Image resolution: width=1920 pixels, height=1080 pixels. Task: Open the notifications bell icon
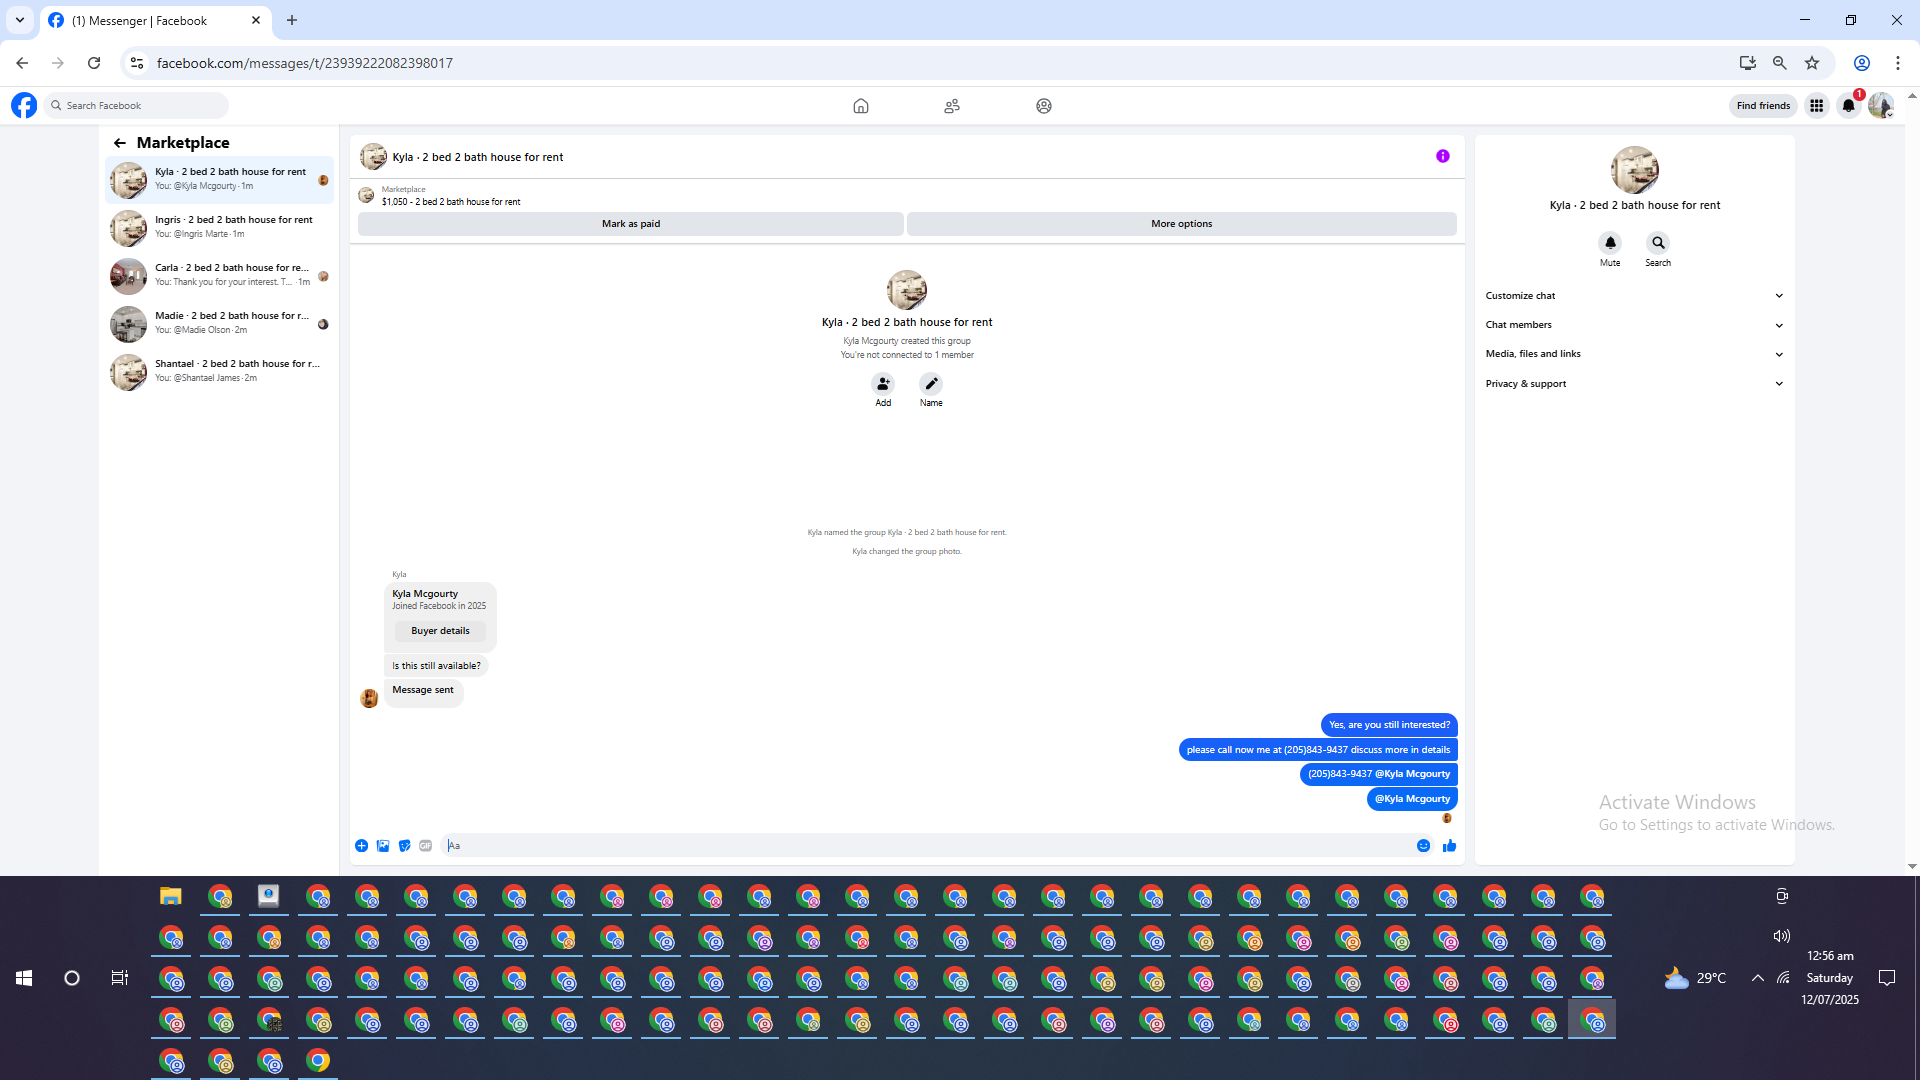[x=1849, y=105]
